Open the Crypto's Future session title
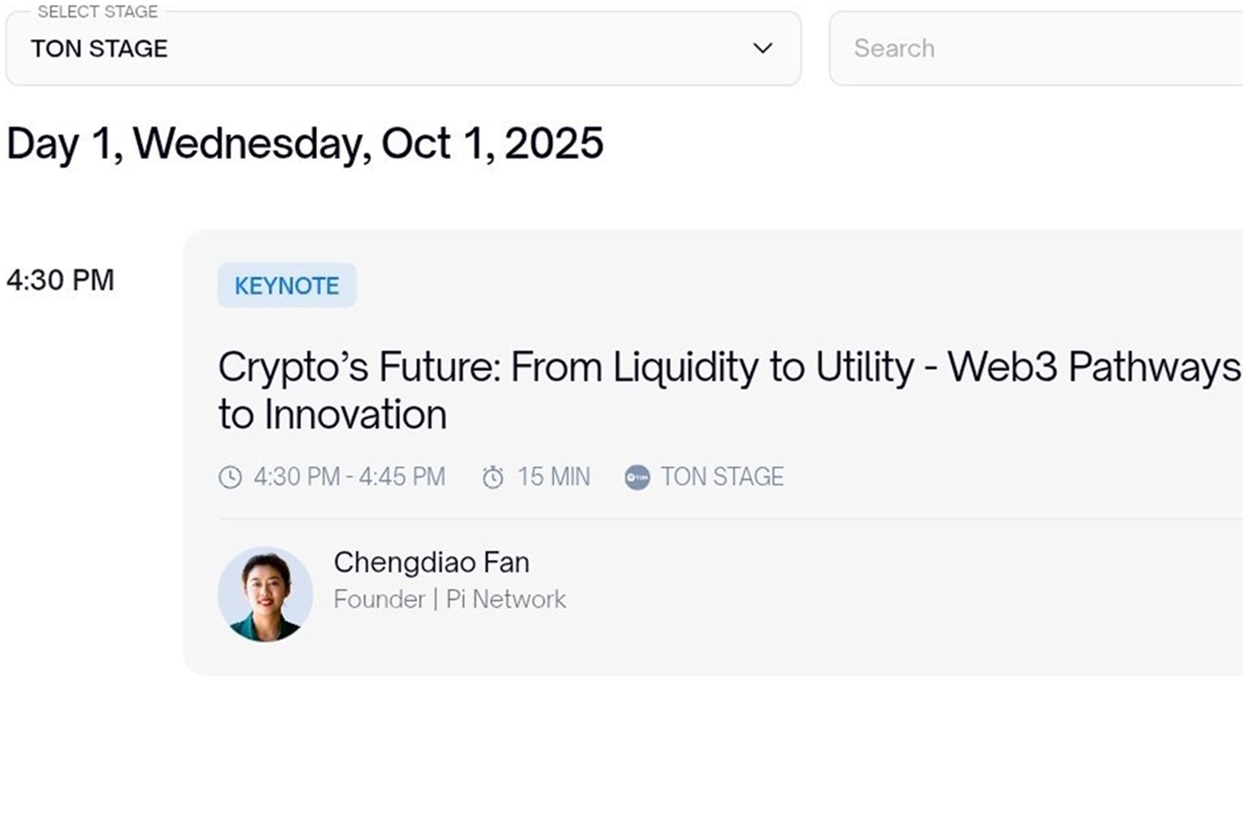Screen dimensions: 1250x813 click(729, 391)
